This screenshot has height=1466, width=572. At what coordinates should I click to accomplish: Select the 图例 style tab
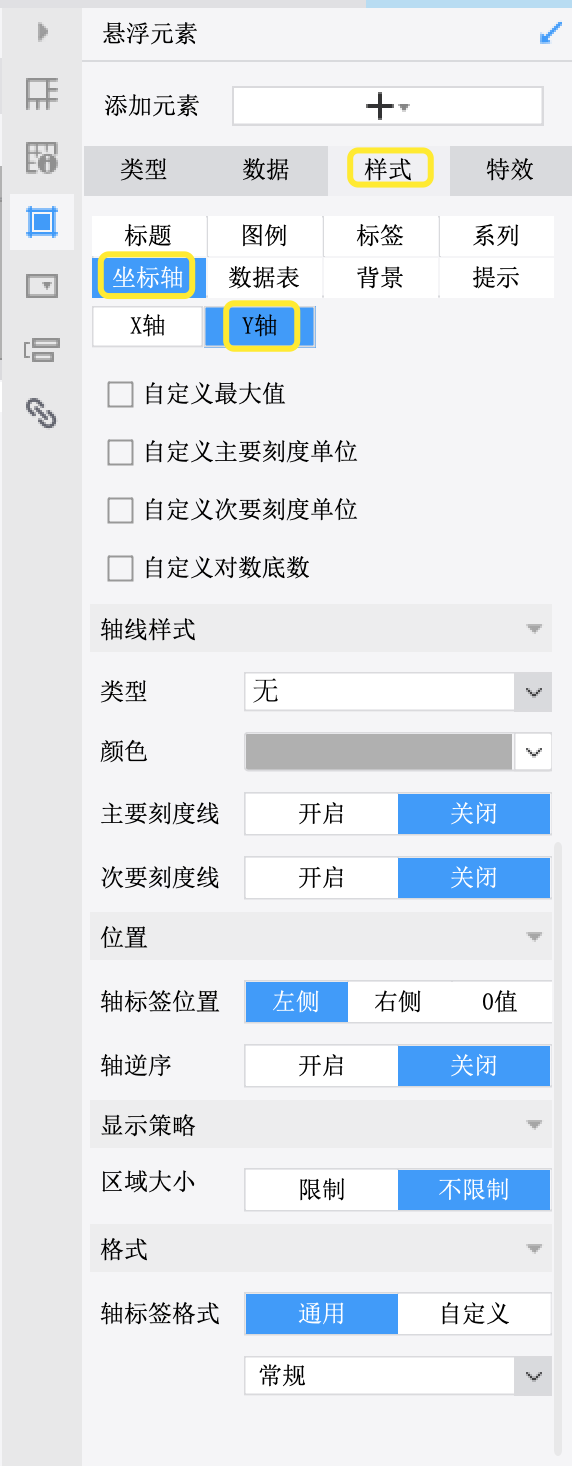tap(264, 236)
